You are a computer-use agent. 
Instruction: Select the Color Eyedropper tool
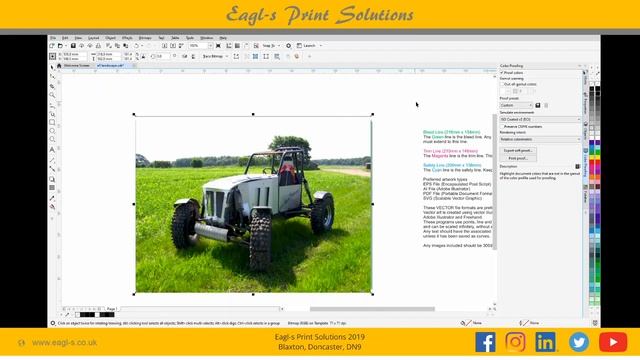click(52, 198)
